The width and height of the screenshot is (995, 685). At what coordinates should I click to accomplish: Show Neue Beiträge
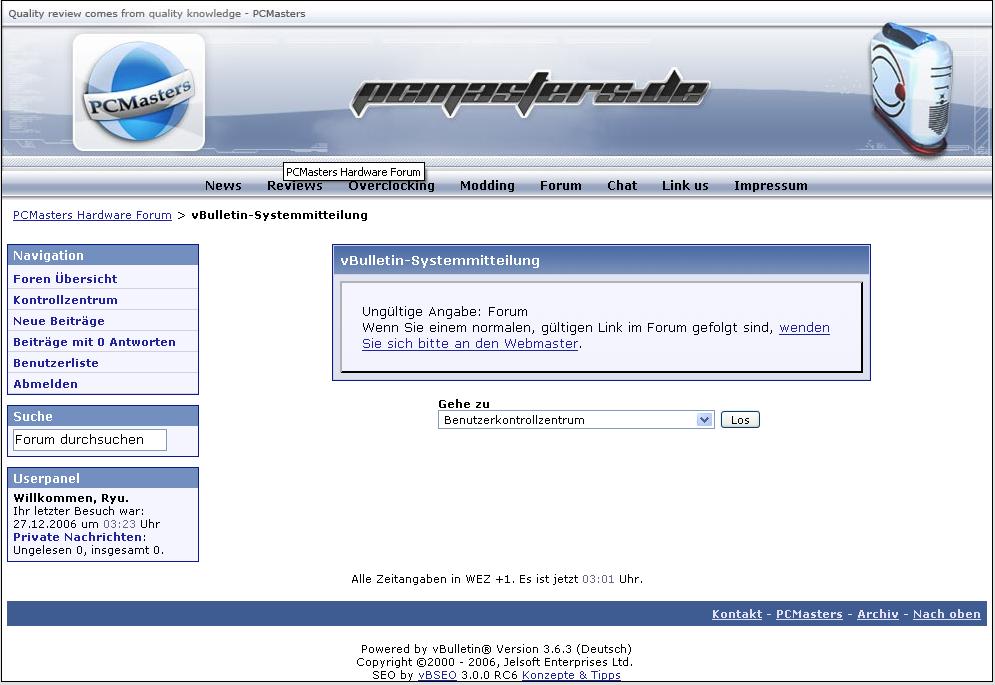coord(59,321)
